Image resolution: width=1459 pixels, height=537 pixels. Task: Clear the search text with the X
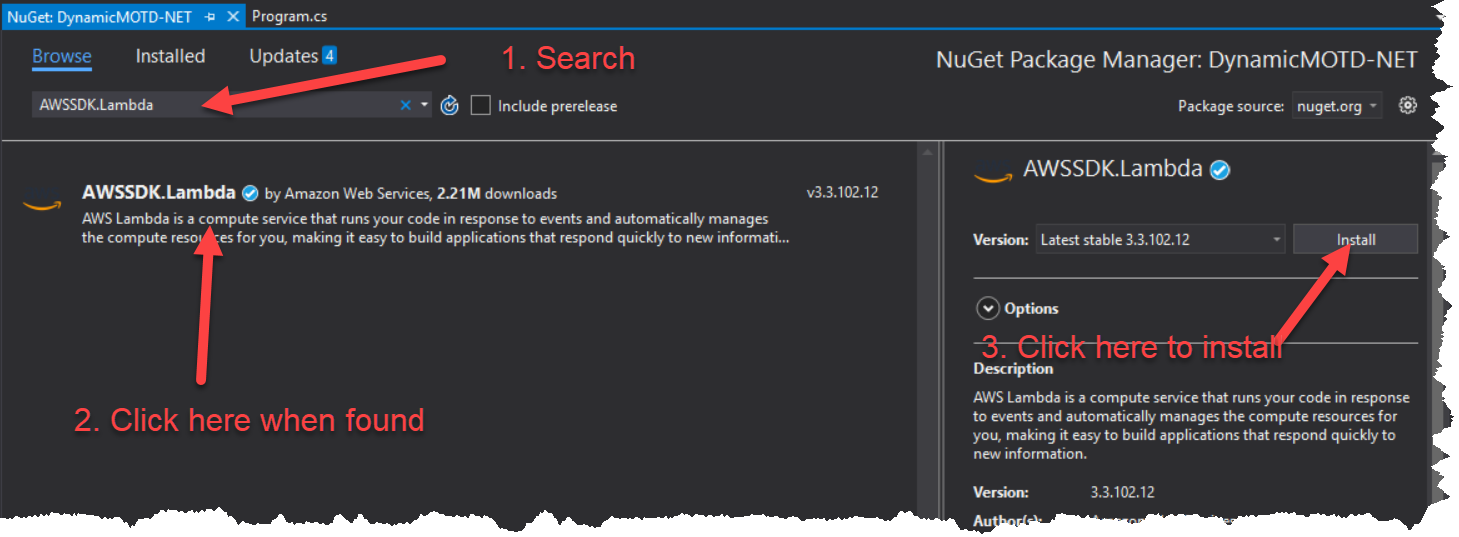coord(406,105)
